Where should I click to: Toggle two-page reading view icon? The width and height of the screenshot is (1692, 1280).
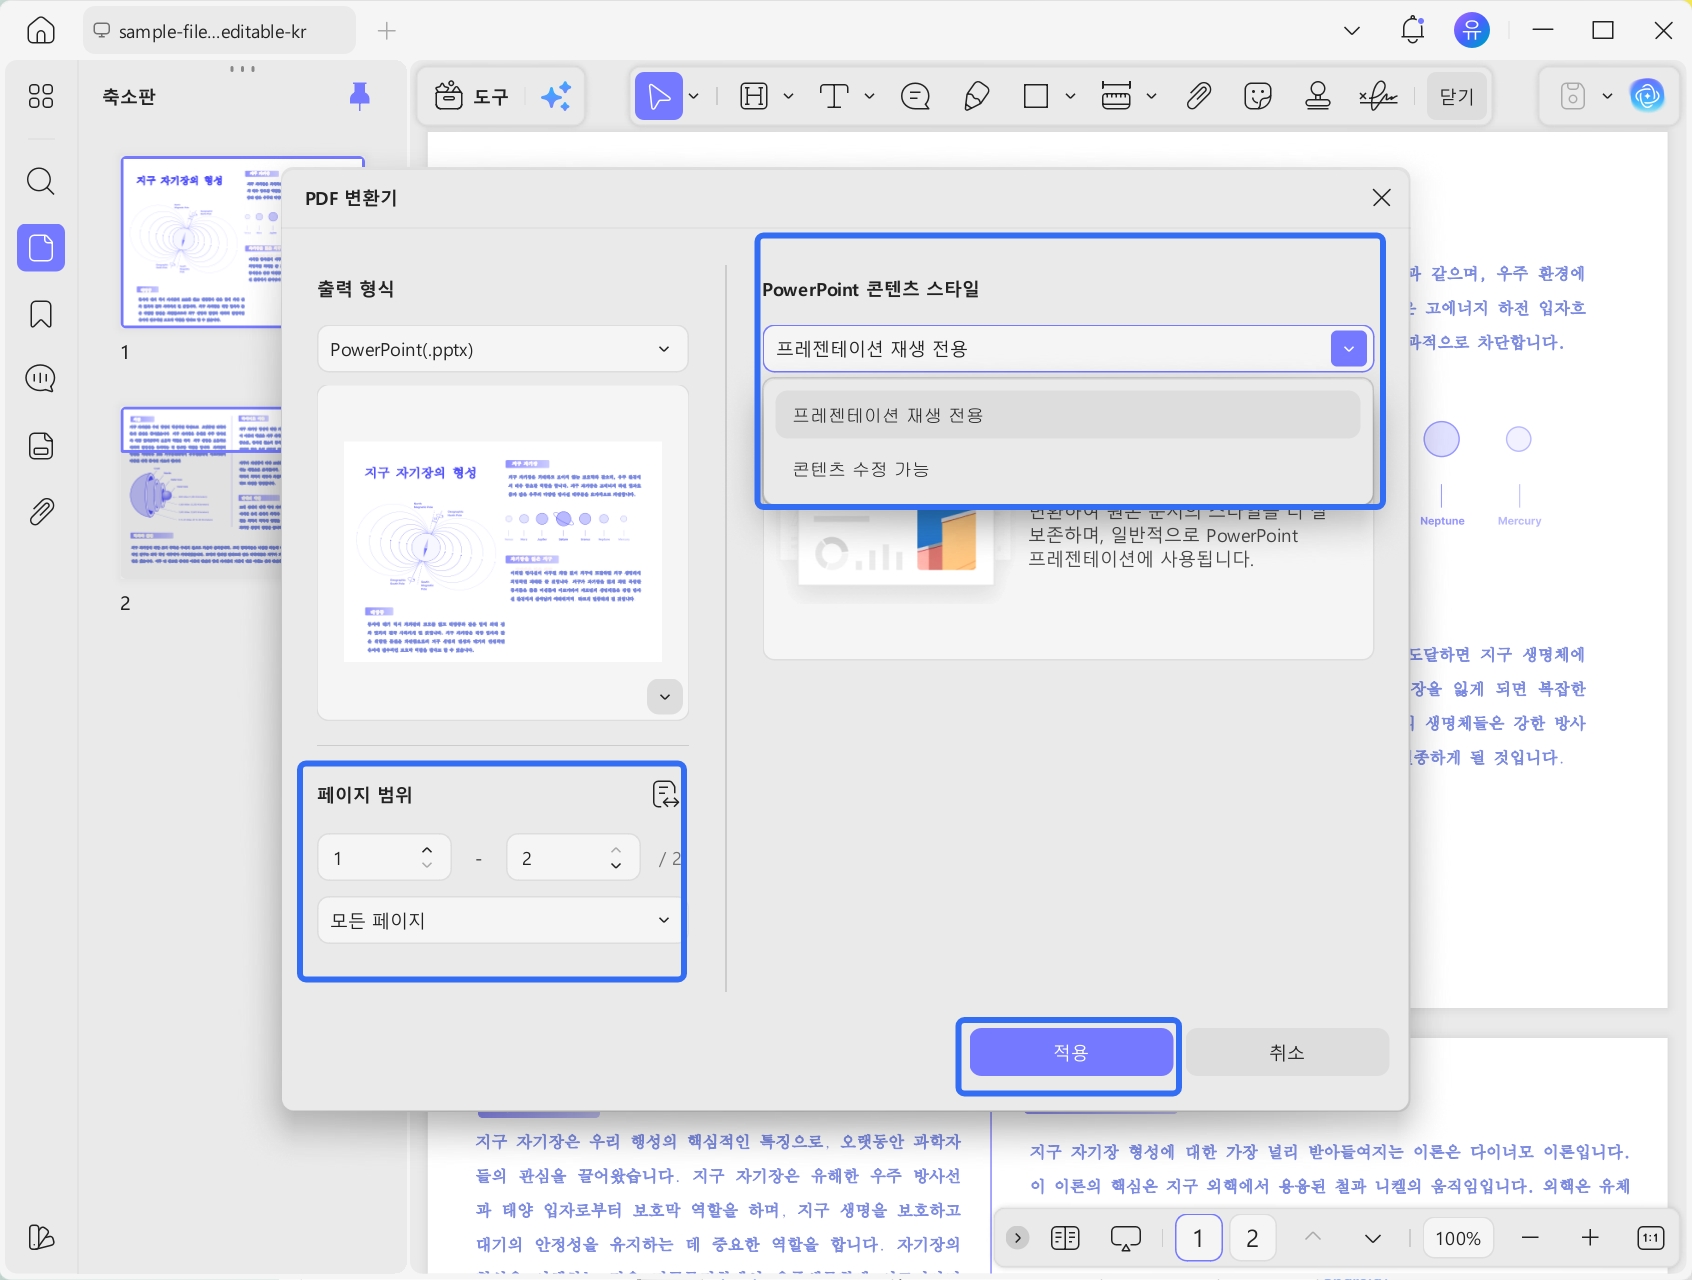tap(1066, 1238)
